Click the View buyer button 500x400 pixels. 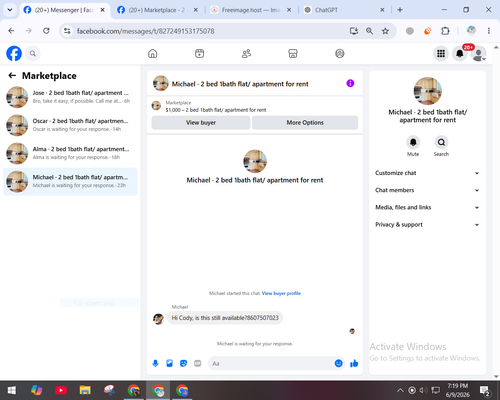tap(201, 123)
